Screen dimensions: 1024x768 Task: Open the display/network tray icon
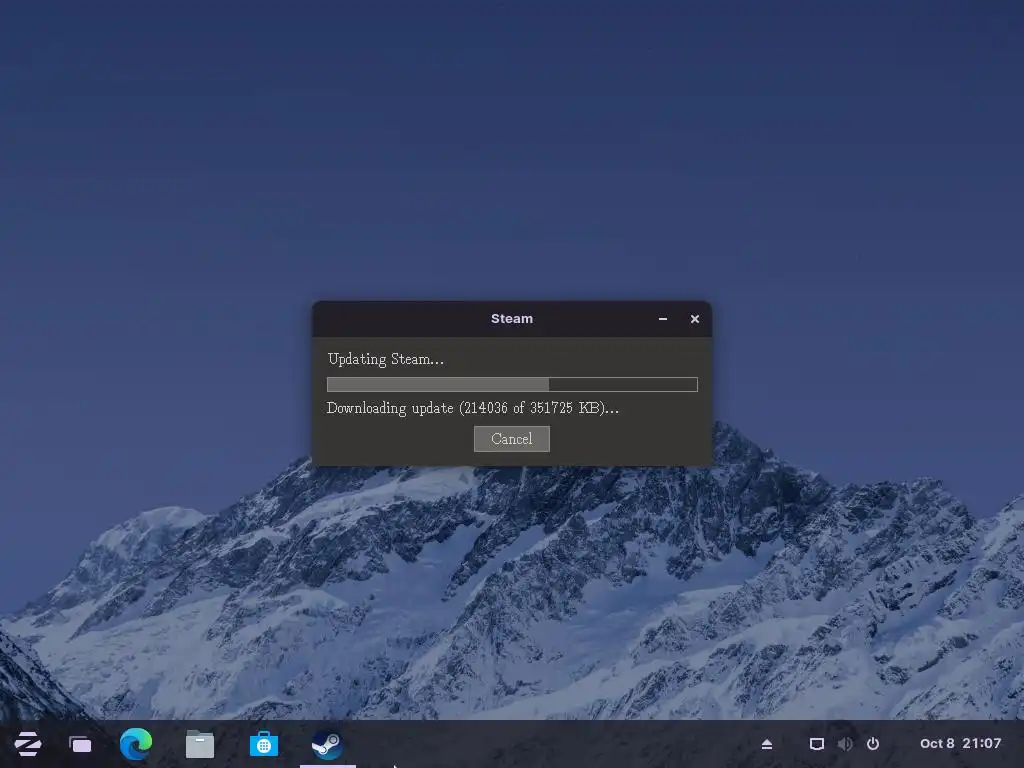coord(817,744)
